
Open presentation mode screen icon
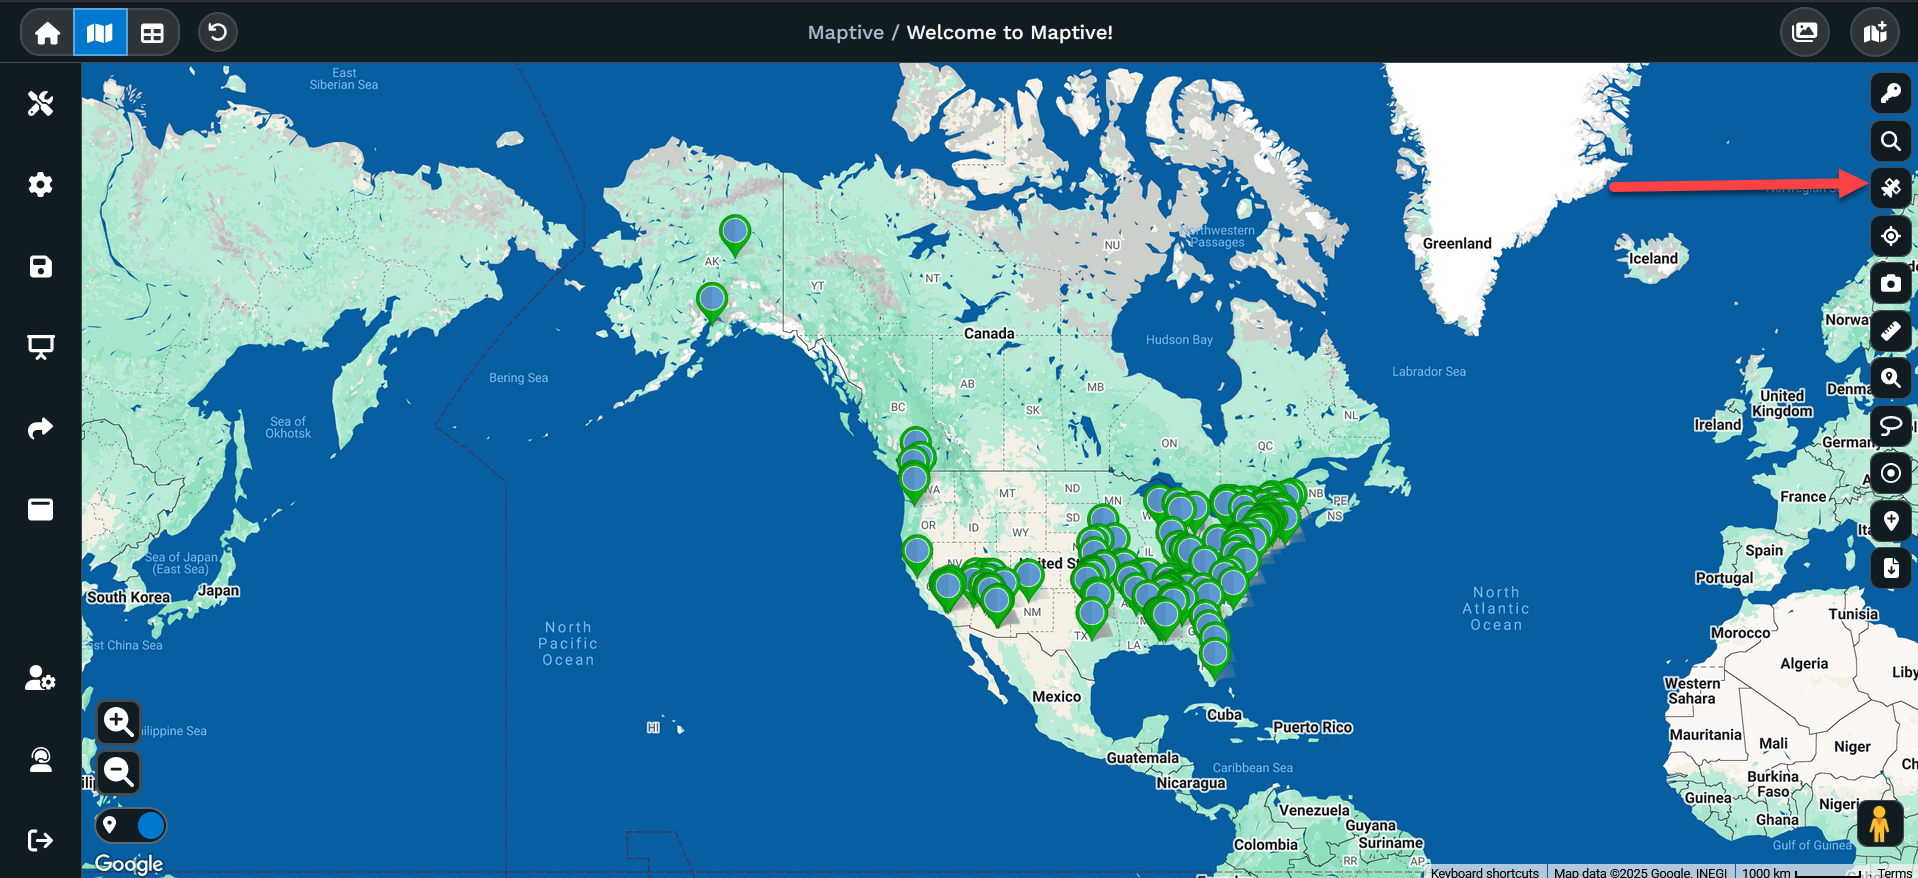tap(40, 347)
